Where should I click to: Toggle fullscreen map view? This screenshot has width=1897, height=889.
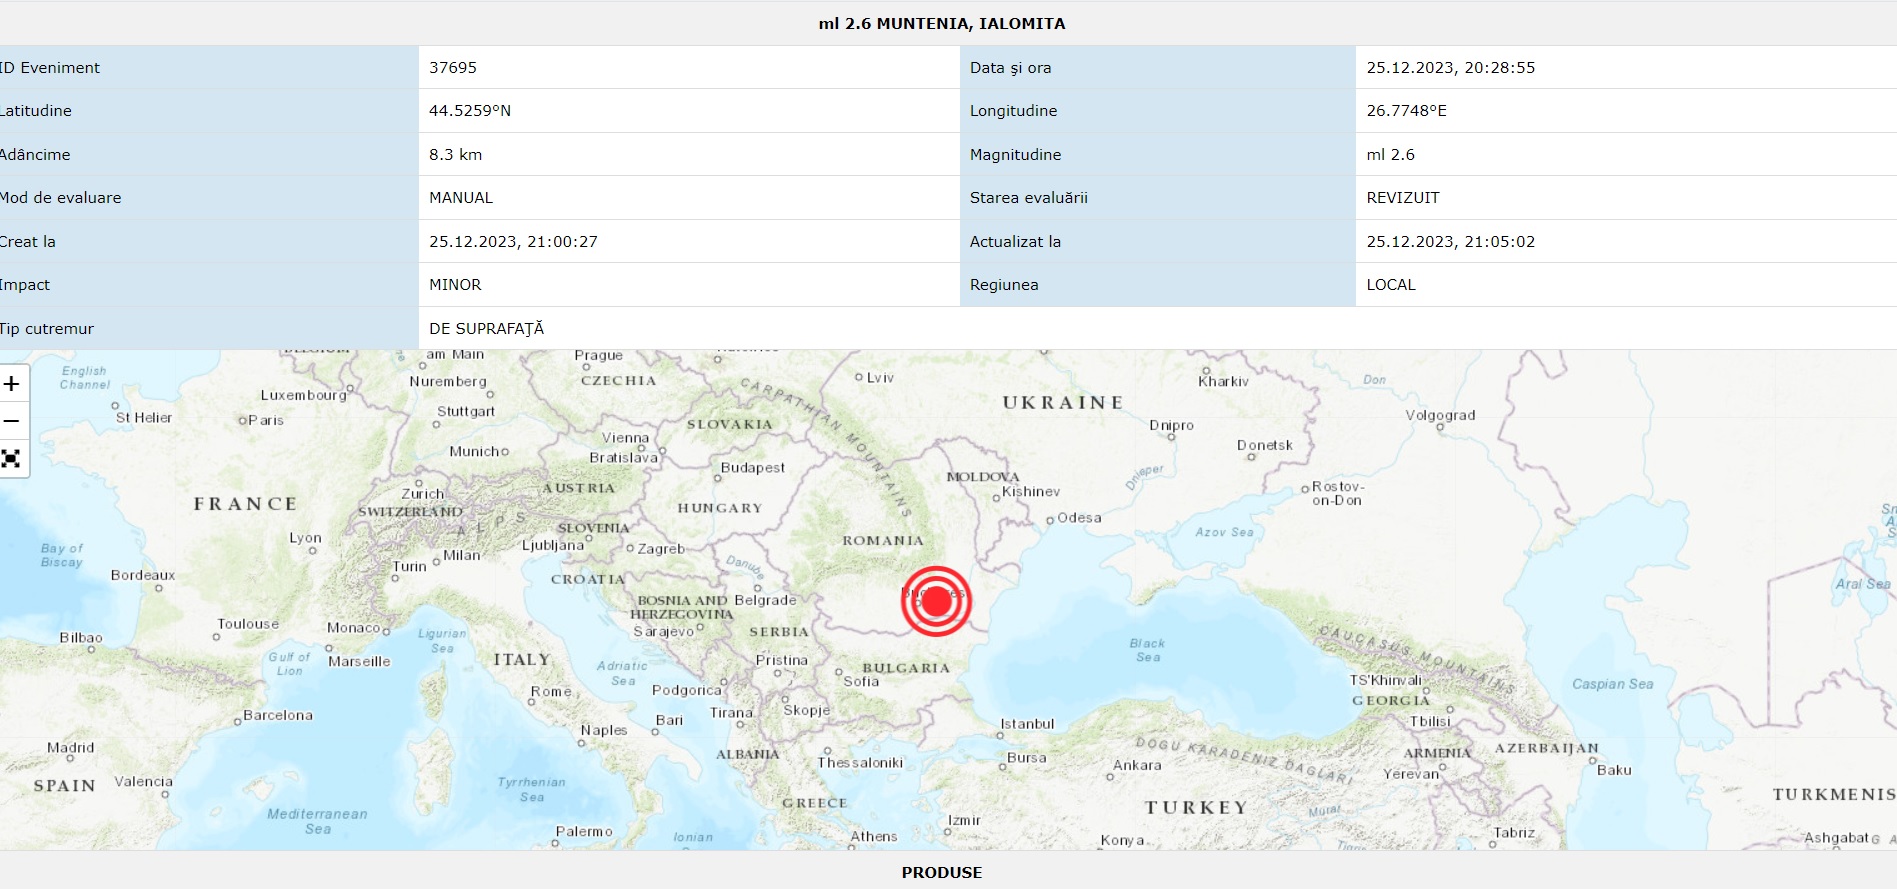click(x=12, y=459)
